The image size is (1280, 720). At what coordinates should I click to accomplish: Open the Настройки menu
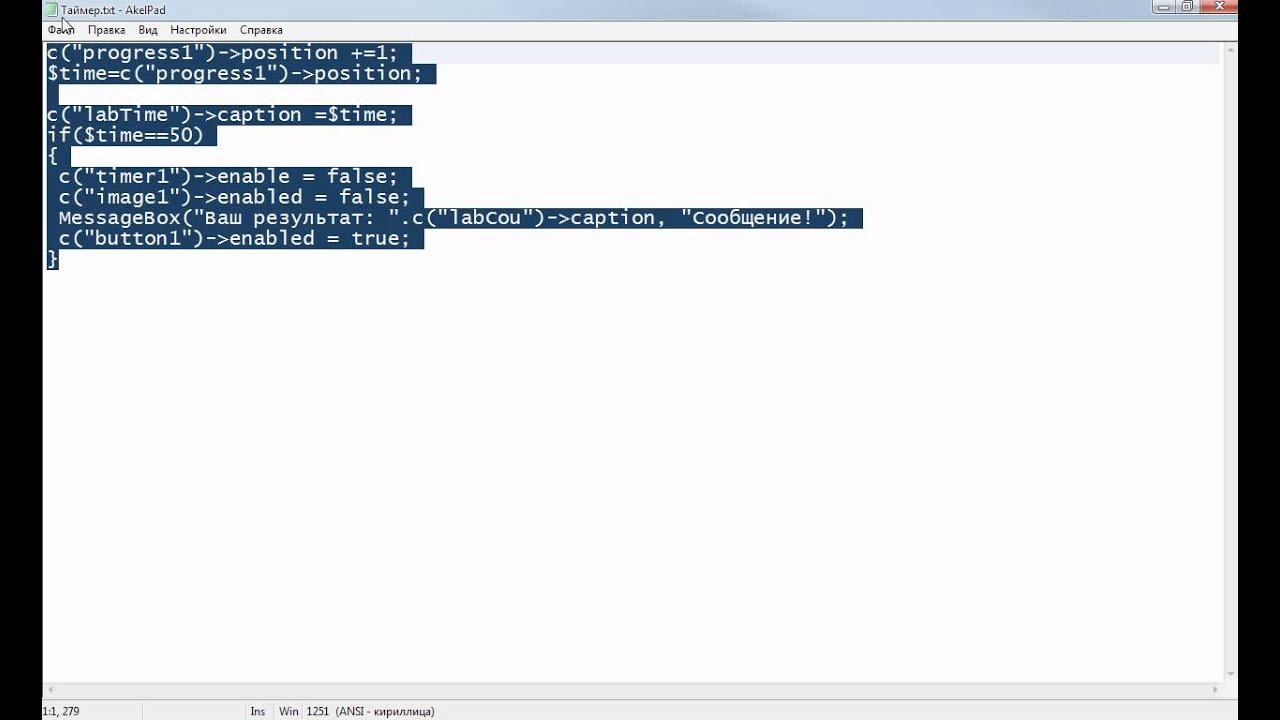pos(198,30)
